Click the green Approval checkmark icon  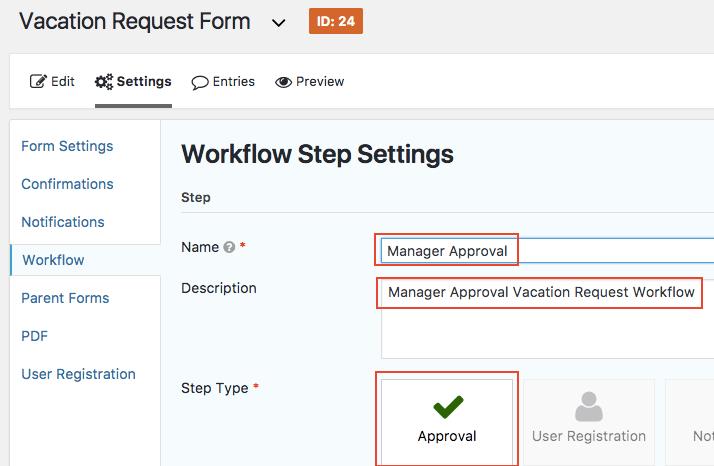(x=447, y=406)
